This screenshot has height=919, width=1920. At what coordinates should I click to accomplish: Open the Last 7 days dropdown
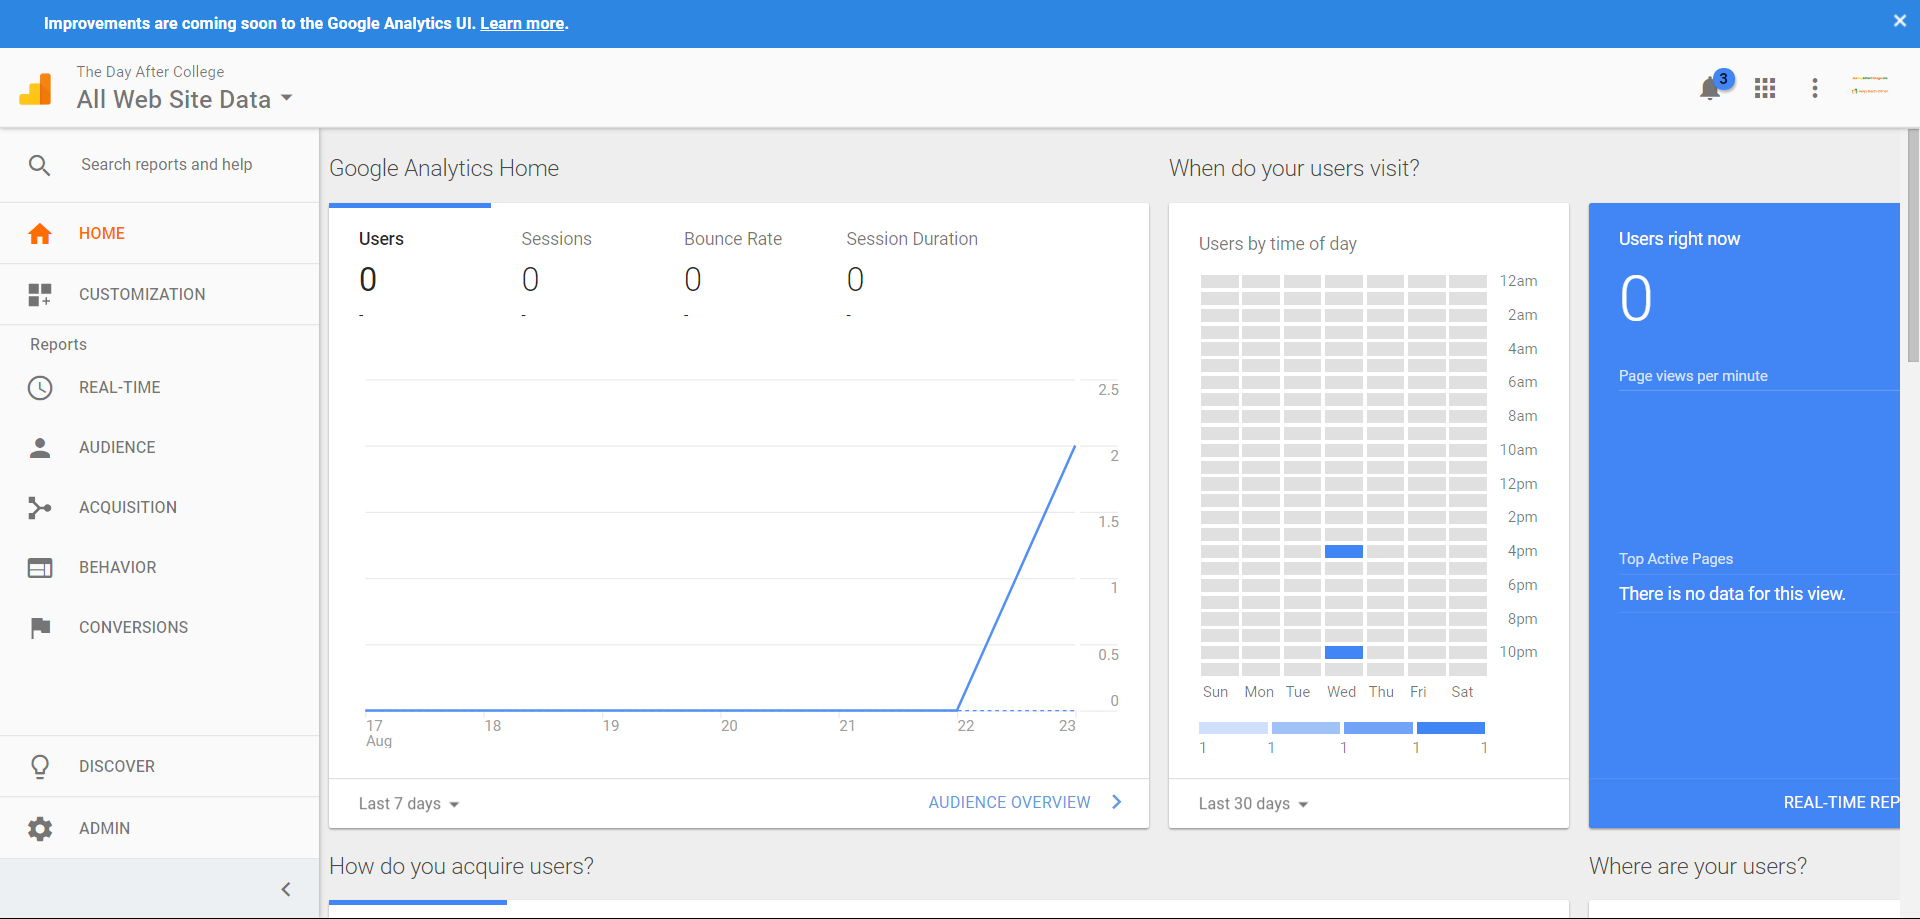[408, 804]
